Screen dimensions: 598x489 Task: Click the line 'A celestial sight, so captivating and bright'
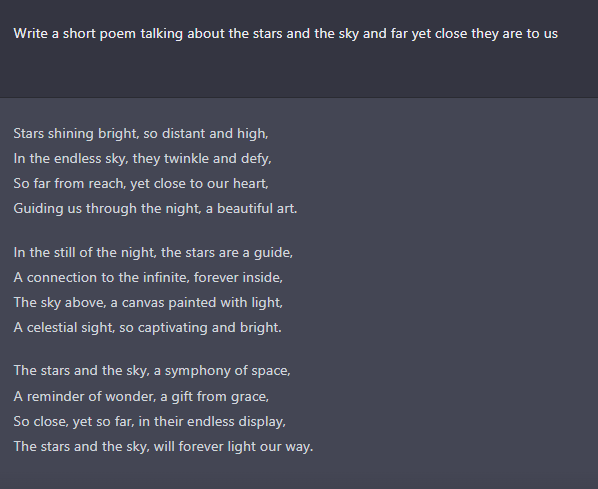point(148,327)
